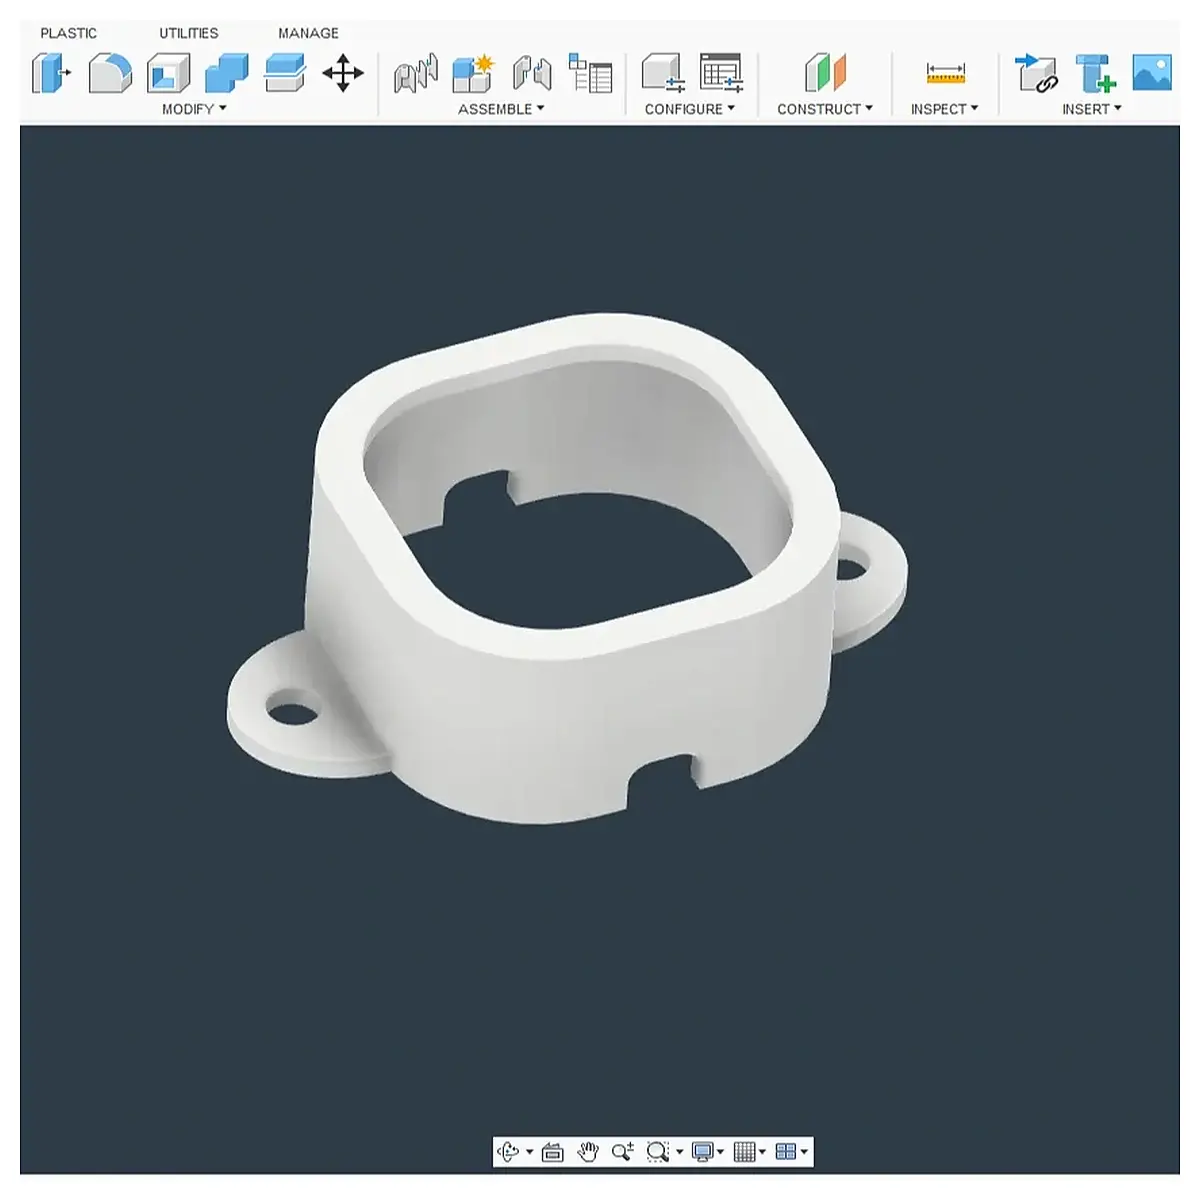1200x1200 pixels.
Task: Click the Insert Canvas image icon
Action: pyautogui.click(x=1152, y=73)
